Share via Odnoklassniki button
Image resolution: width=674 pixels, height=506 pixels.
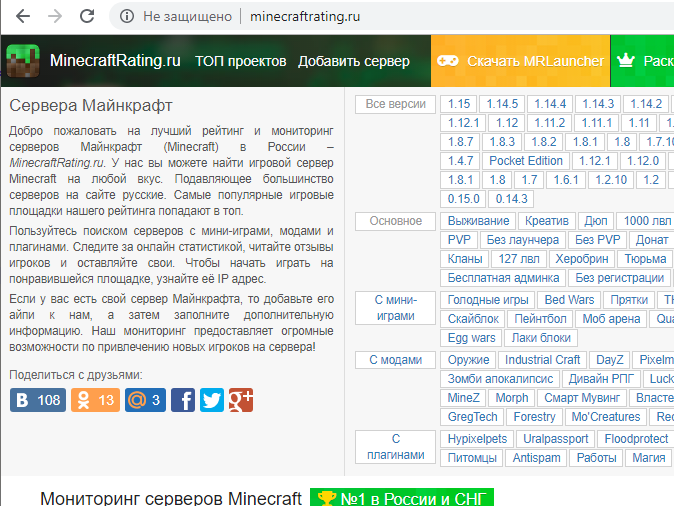(x=97, y=400)
